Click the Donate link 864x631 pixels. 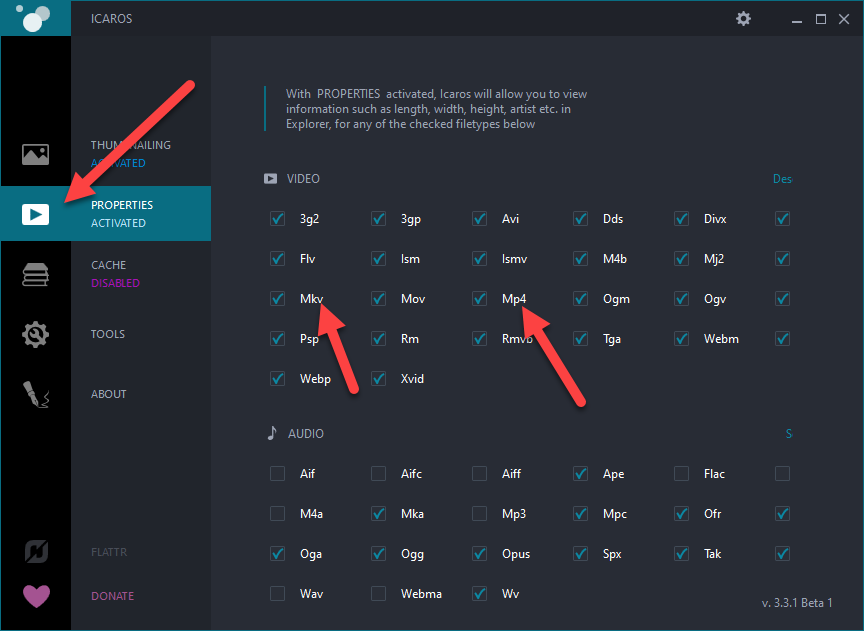pos(112,596)
